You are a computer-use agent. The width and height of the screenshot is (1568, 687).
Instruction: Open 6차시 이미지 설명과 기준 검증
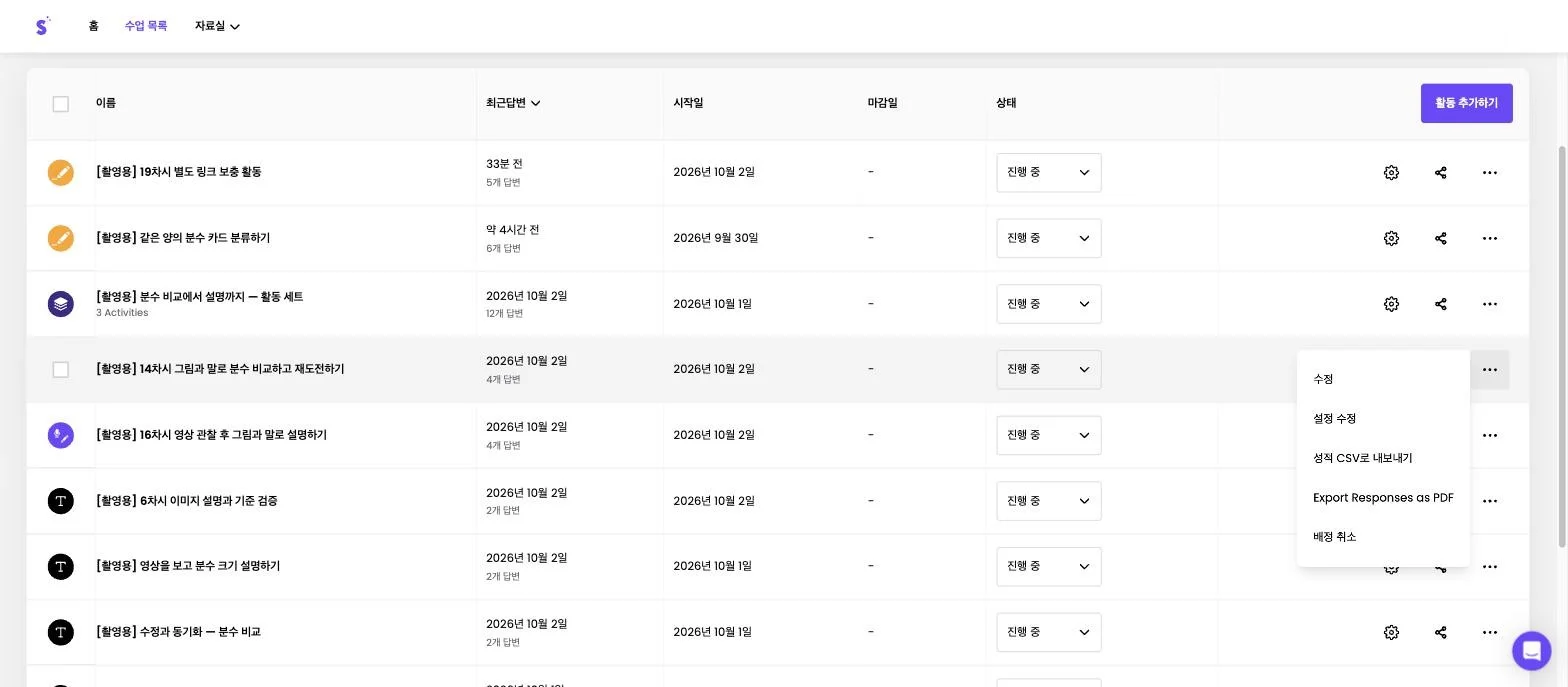(x=187, y=501)
